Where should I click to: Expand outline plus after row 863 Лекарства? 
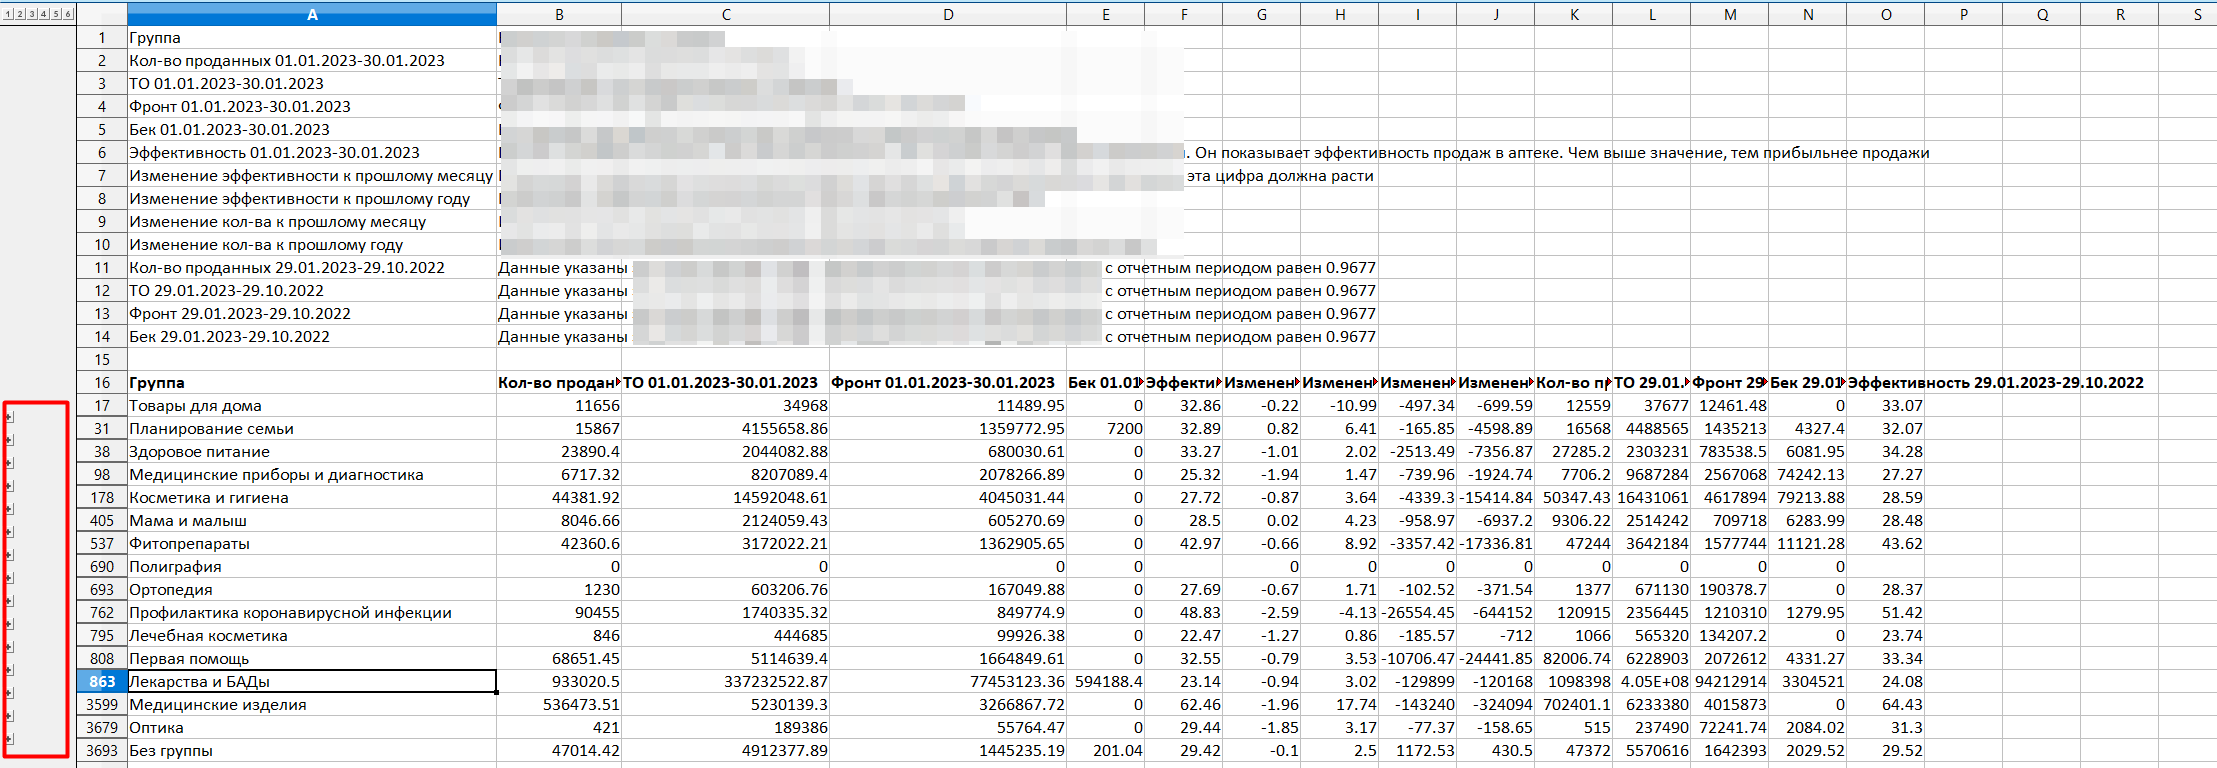[10, 693]
